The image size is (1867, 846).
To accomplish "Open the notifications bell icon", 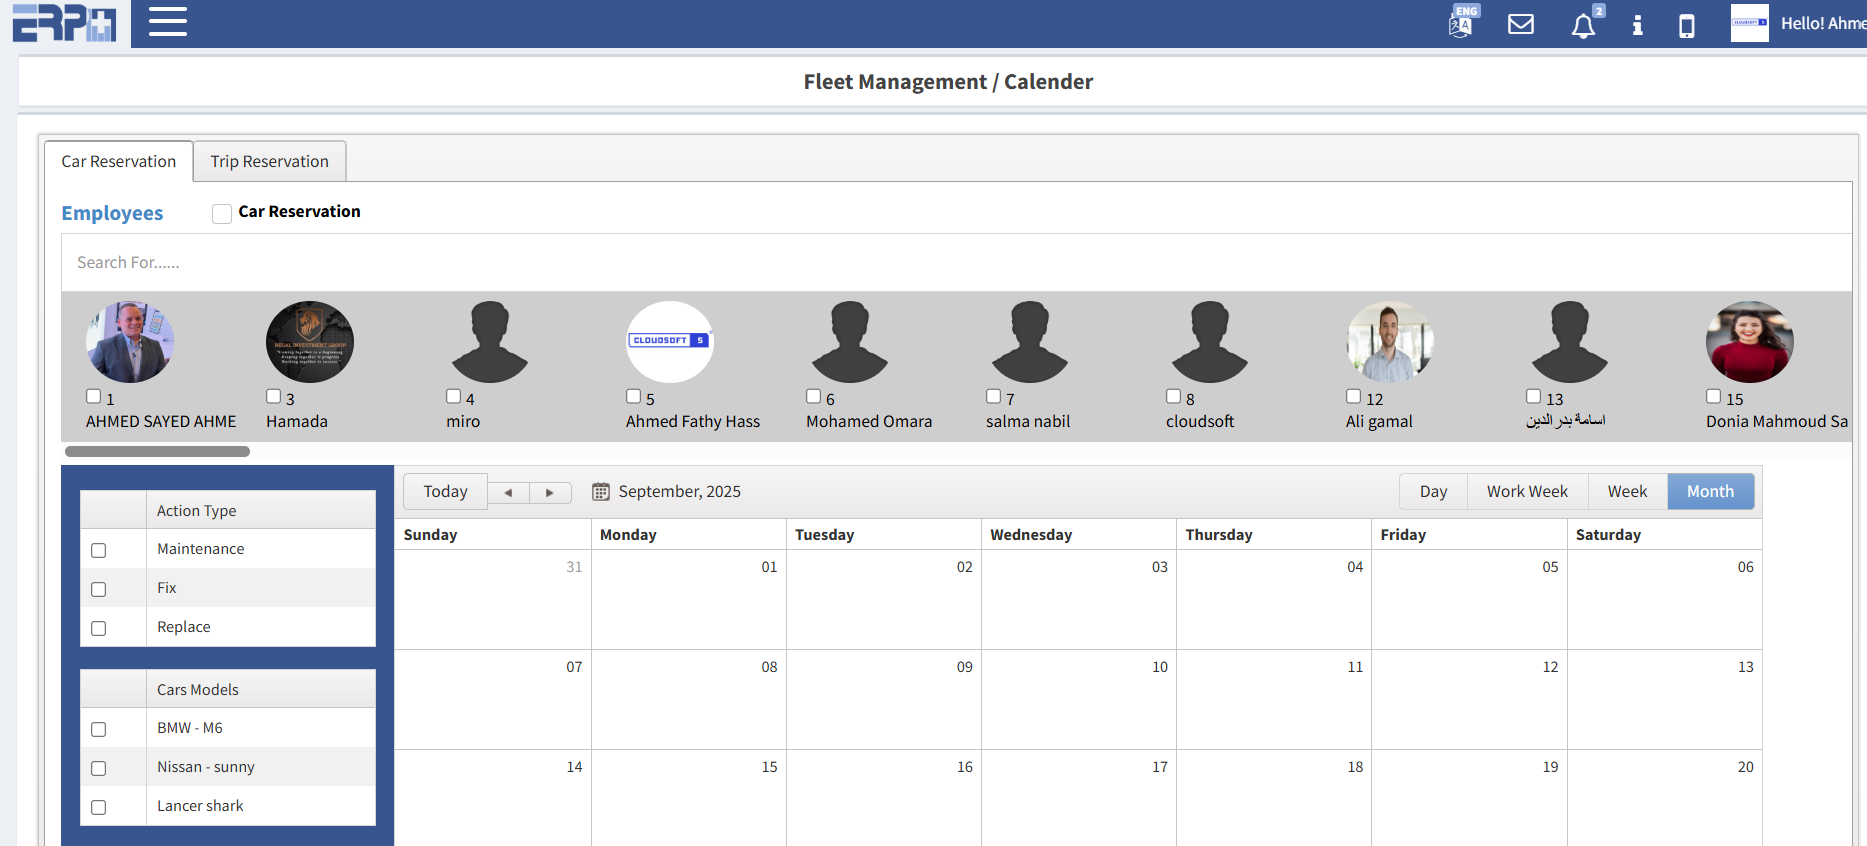I will click(x=1583, y=26).
